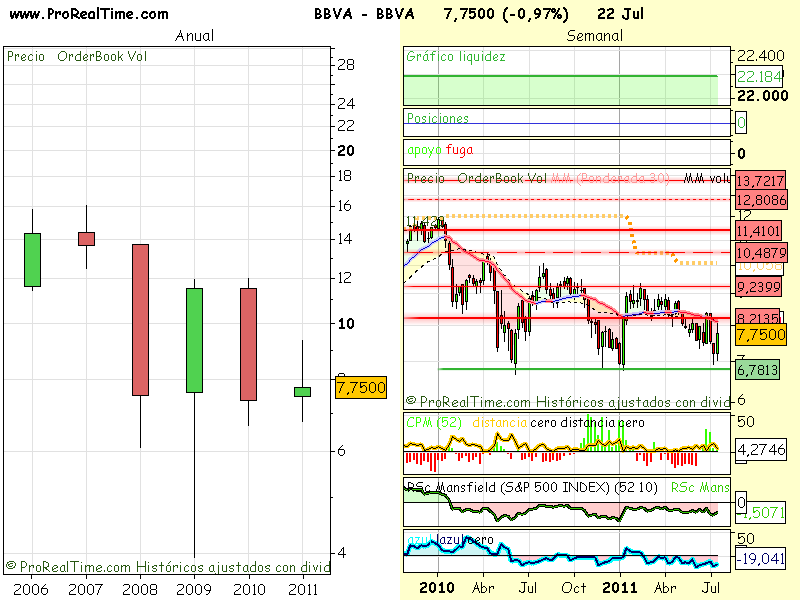The width and height of the screenshot is (800, 600).
Task: Click the 10,4879 red price tag
Action: point(761,253)
